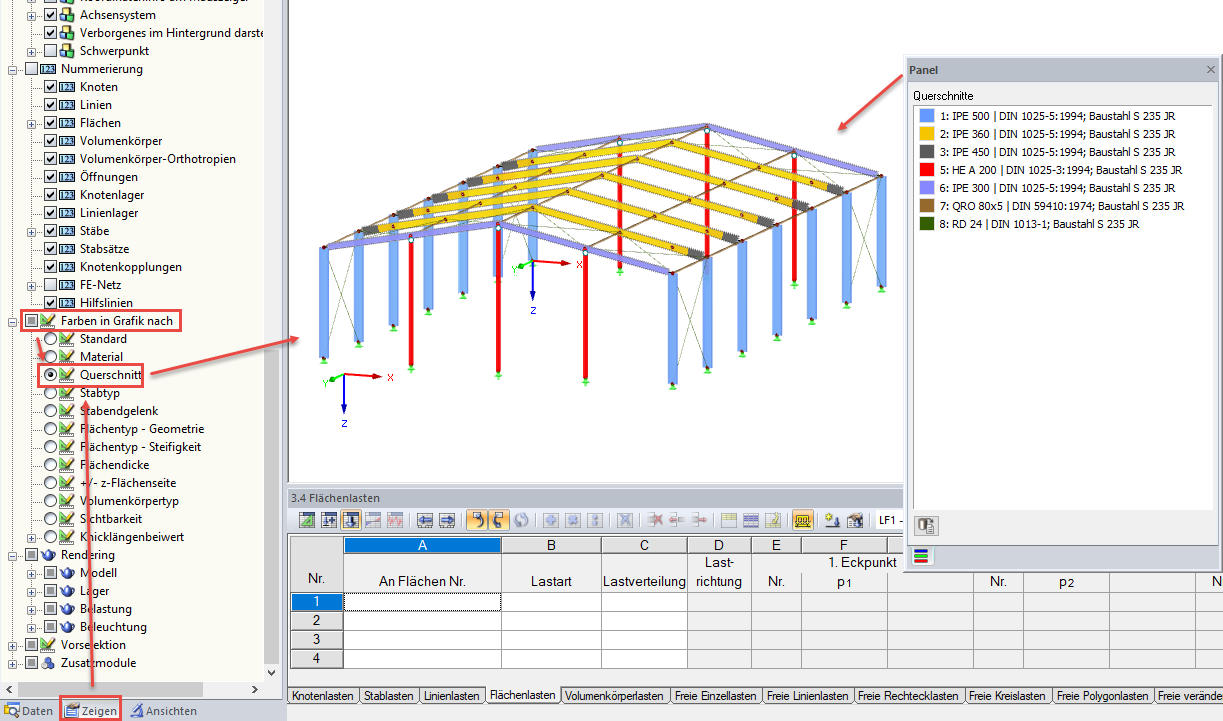
Task: Expand the Flächen numbering node
Action: click(x=32, y=123)
